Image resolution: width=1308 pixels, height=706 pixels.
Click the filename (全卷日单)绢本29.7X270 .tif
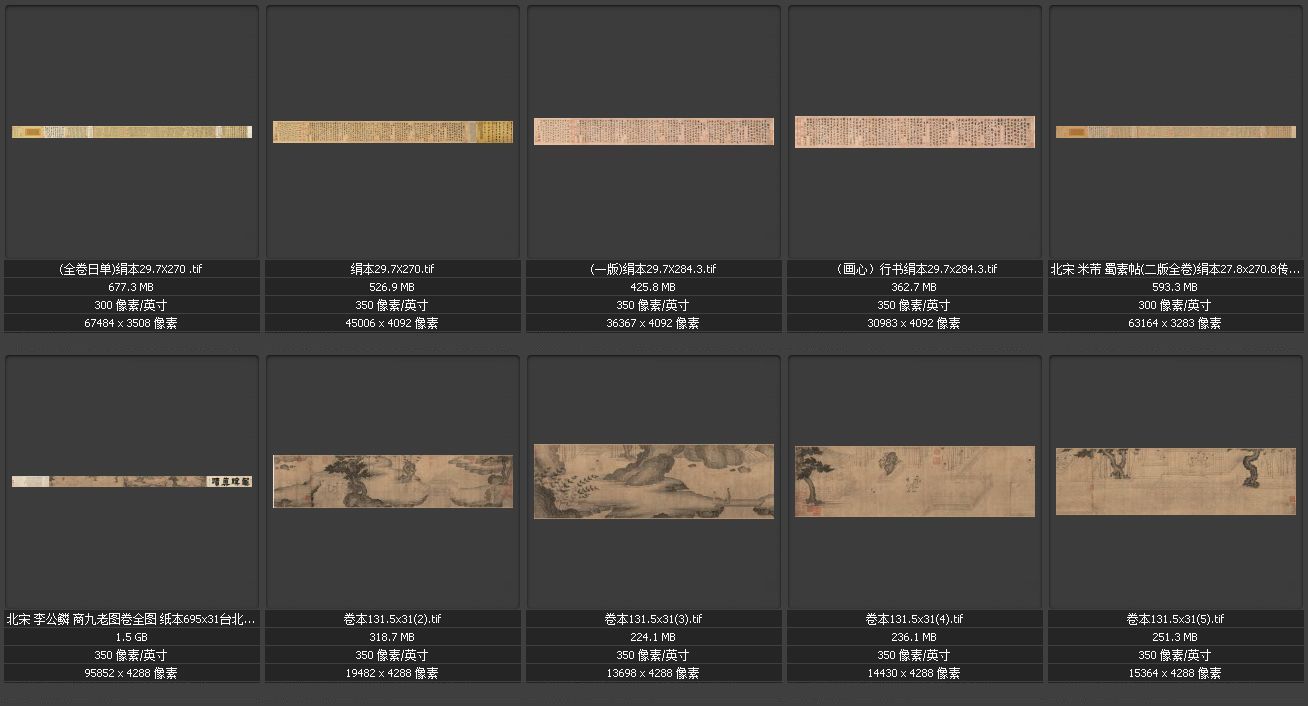pos(132,269)
